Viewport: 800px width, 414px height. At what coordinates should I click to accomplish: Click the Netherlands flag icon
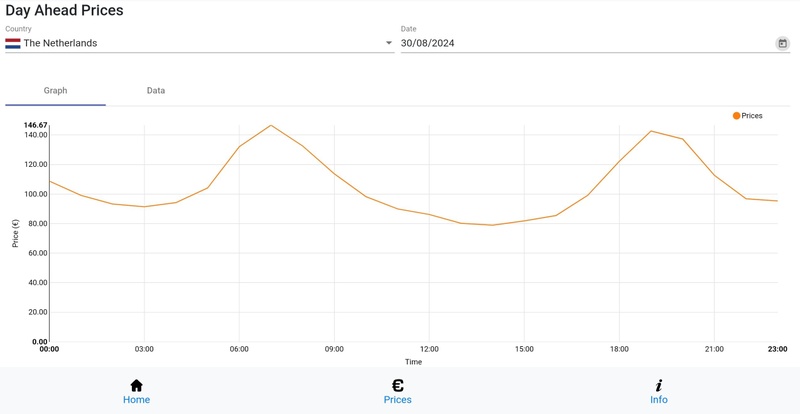[x=13, y=43]
